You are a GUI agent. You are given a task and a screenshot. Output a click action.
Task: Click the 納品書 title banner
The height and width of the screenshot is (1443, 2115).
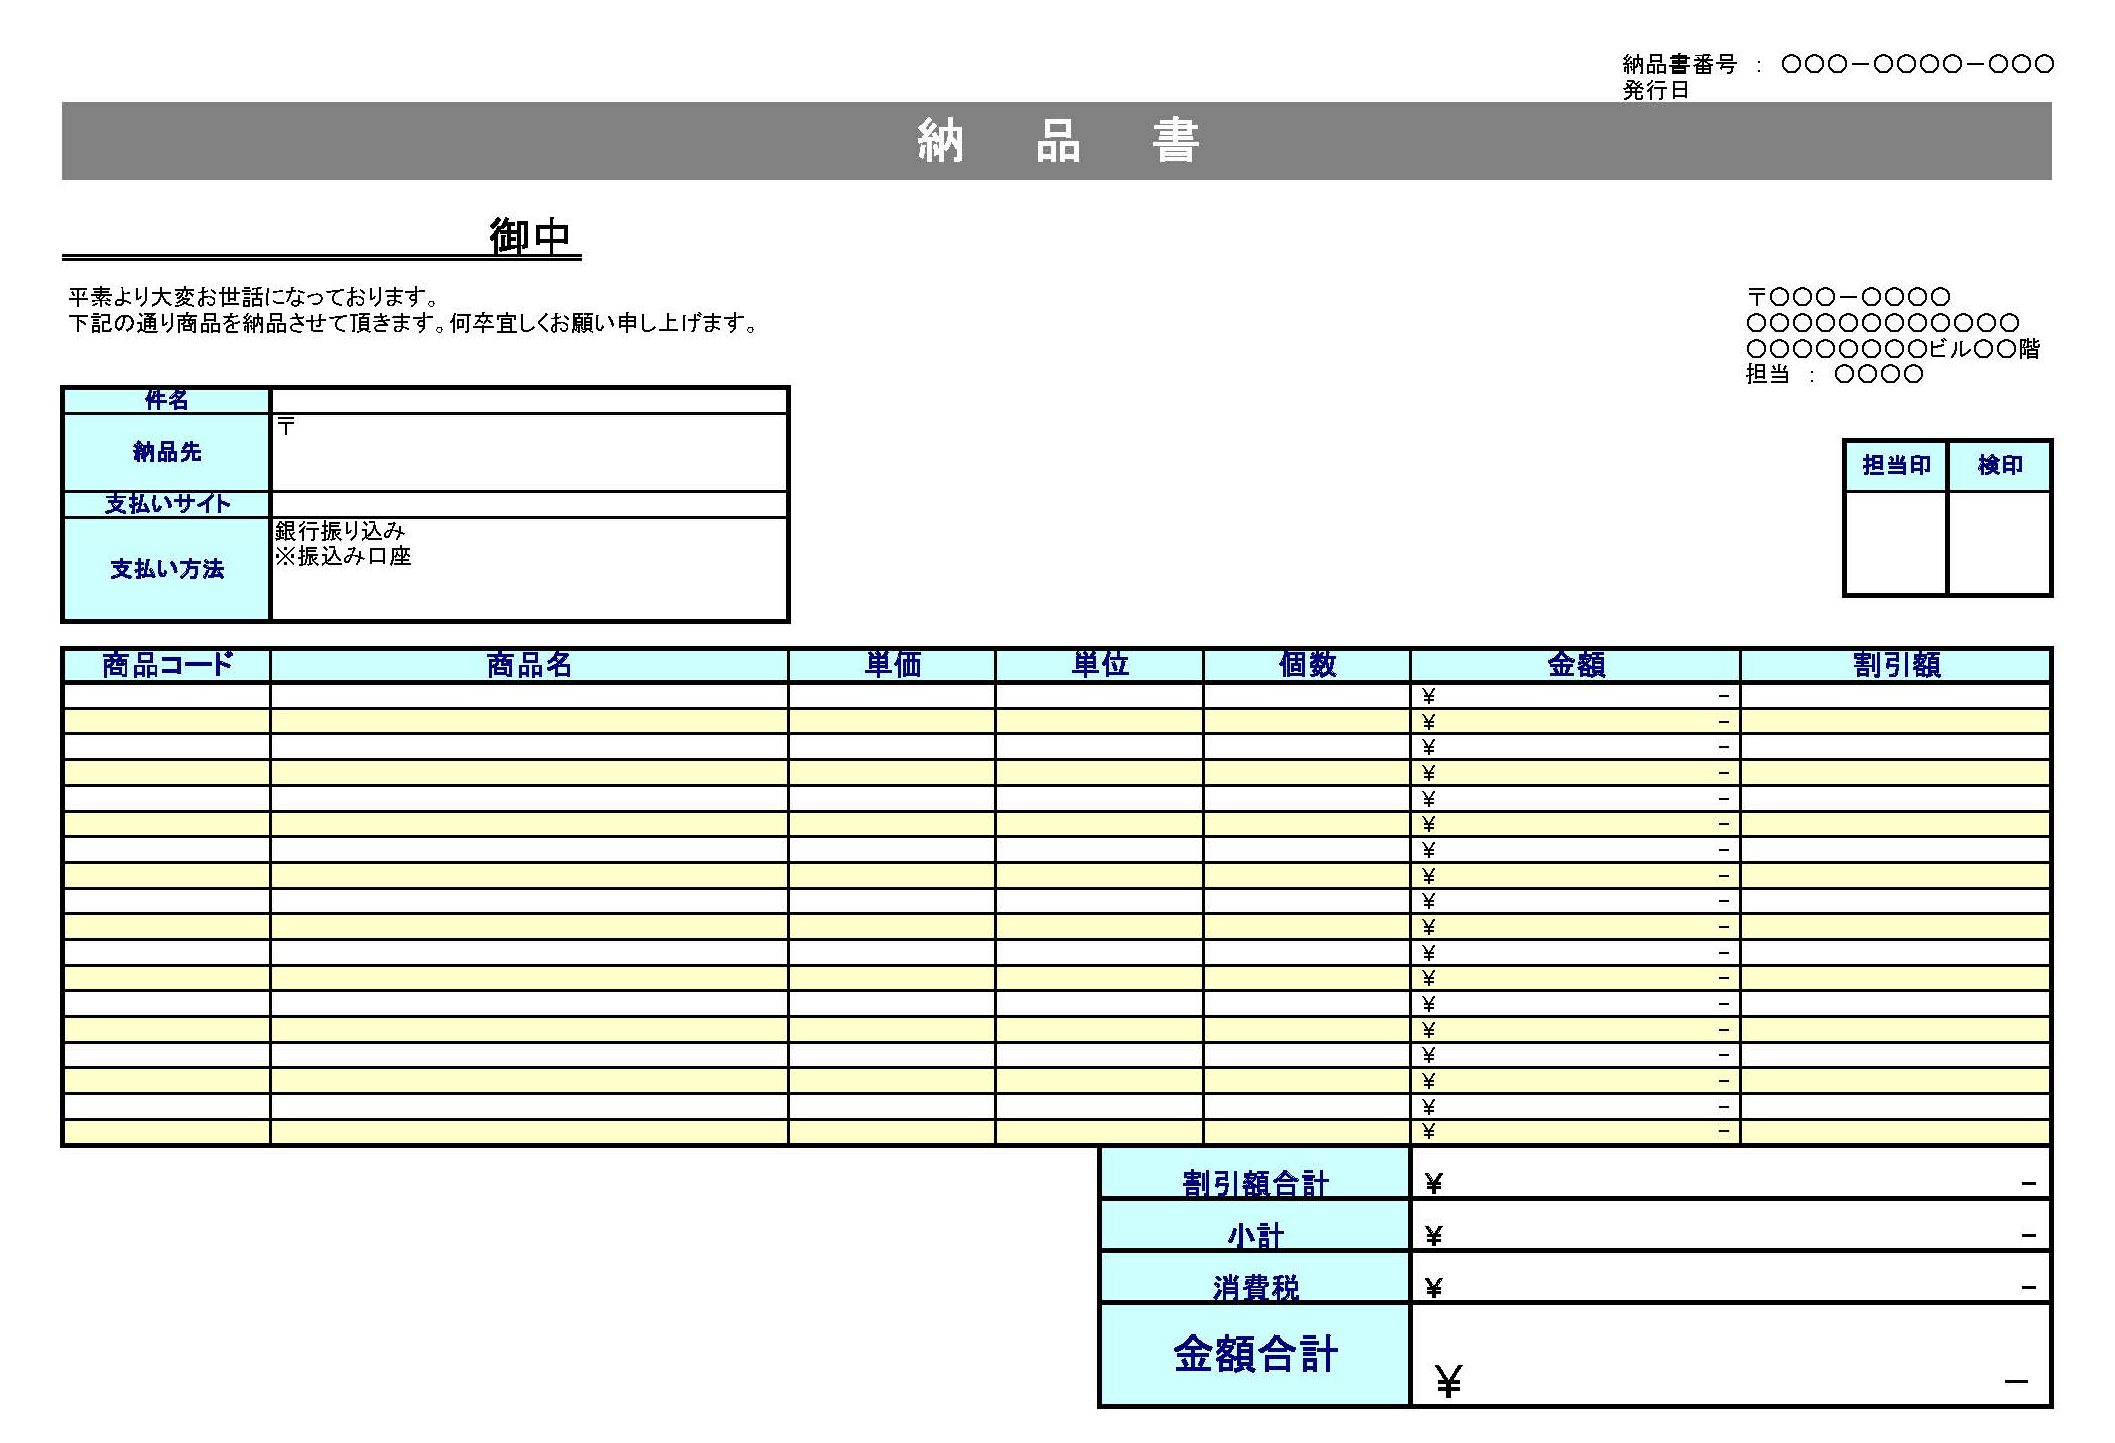click(1056, 141)
